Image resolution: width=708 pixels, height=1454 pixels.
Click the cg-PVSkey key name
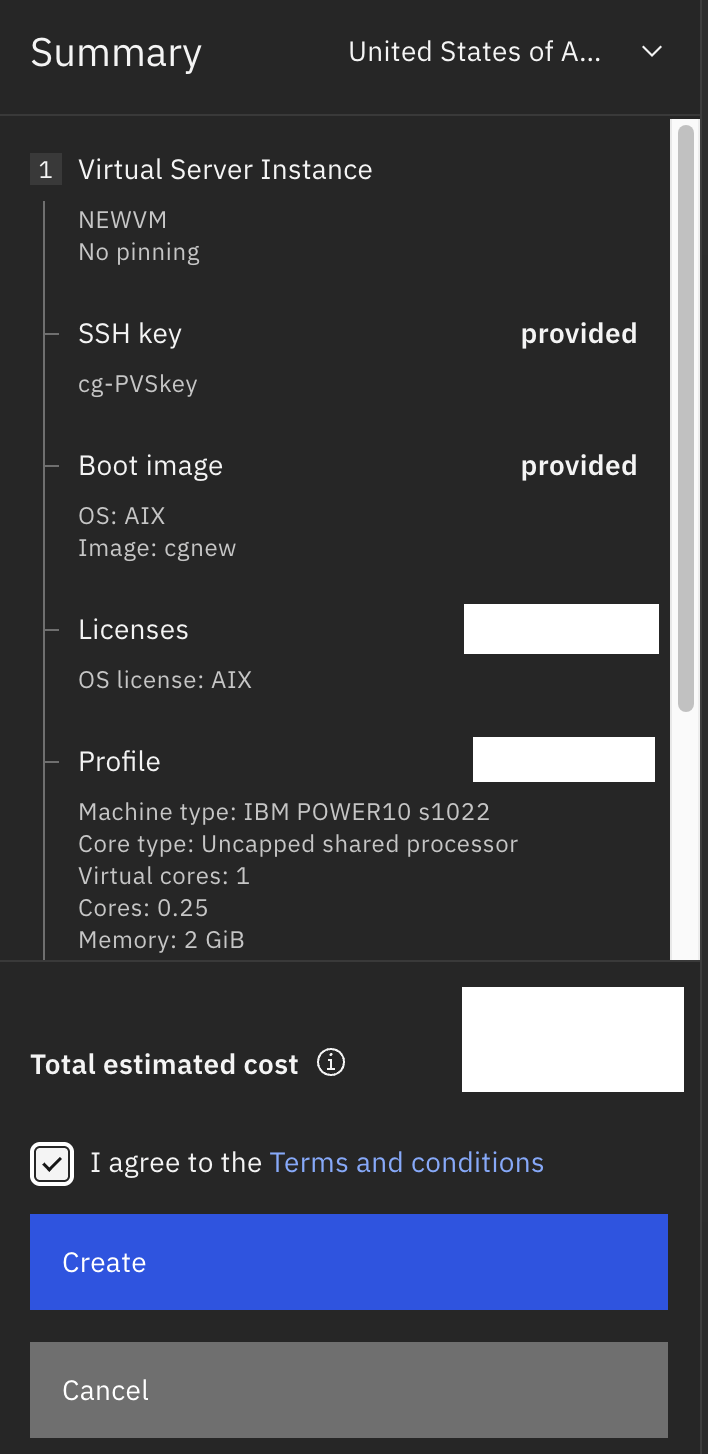(138, 384)
